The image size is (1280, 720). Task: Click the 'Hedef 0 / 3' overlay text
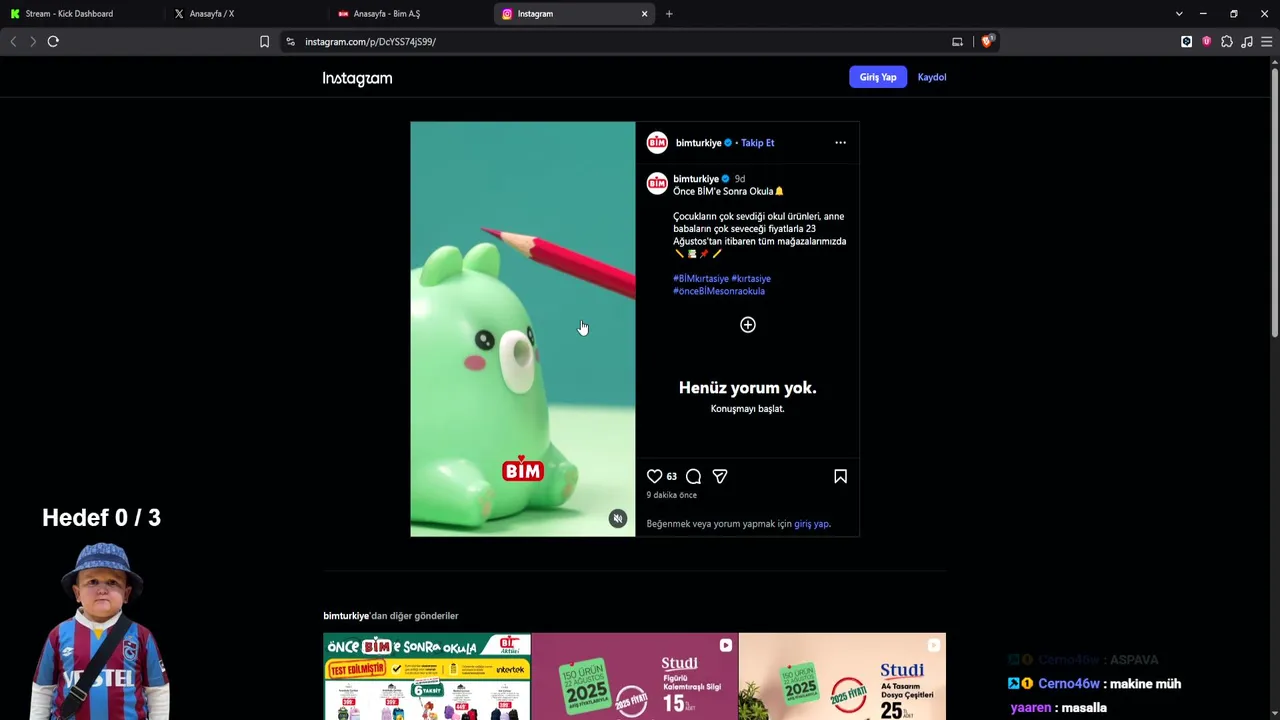point(101,518)
